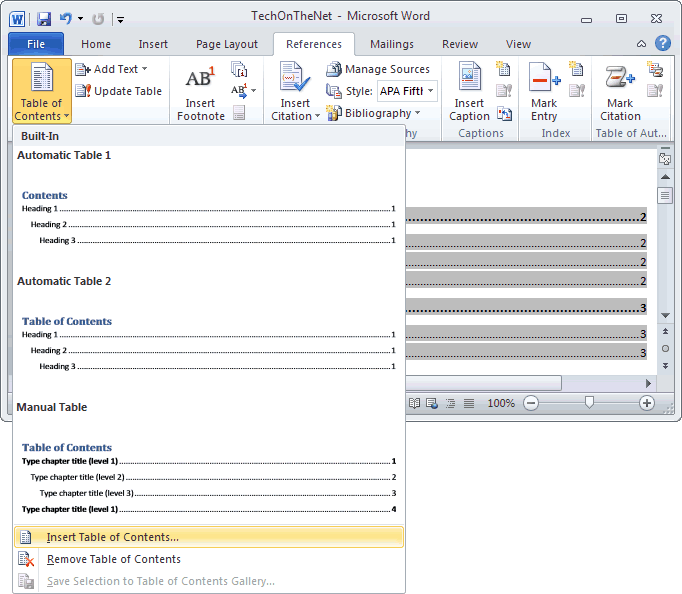This screenshot has width=682, height=594.
Task: Click the Mark Citation button
Action: (620, 91)
